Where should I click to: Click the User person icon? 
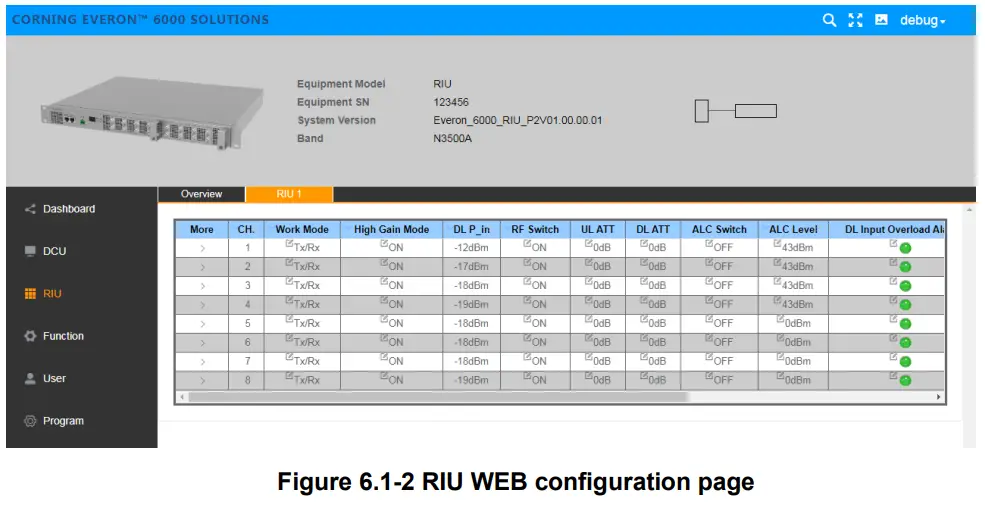(30, 378)
